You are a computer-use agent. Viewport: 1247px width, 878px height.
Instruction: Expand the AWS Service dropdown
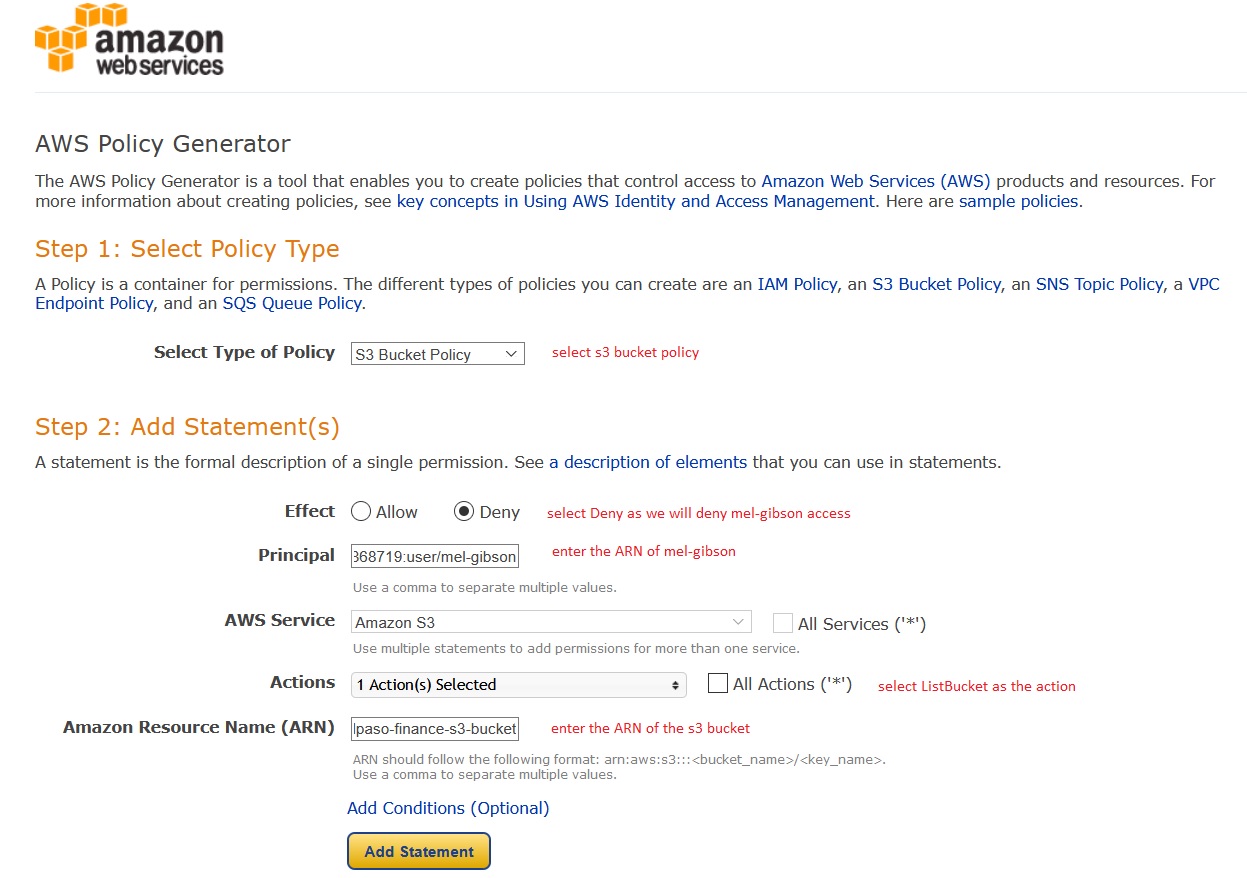pyautogui.click(x=551, y=622)
